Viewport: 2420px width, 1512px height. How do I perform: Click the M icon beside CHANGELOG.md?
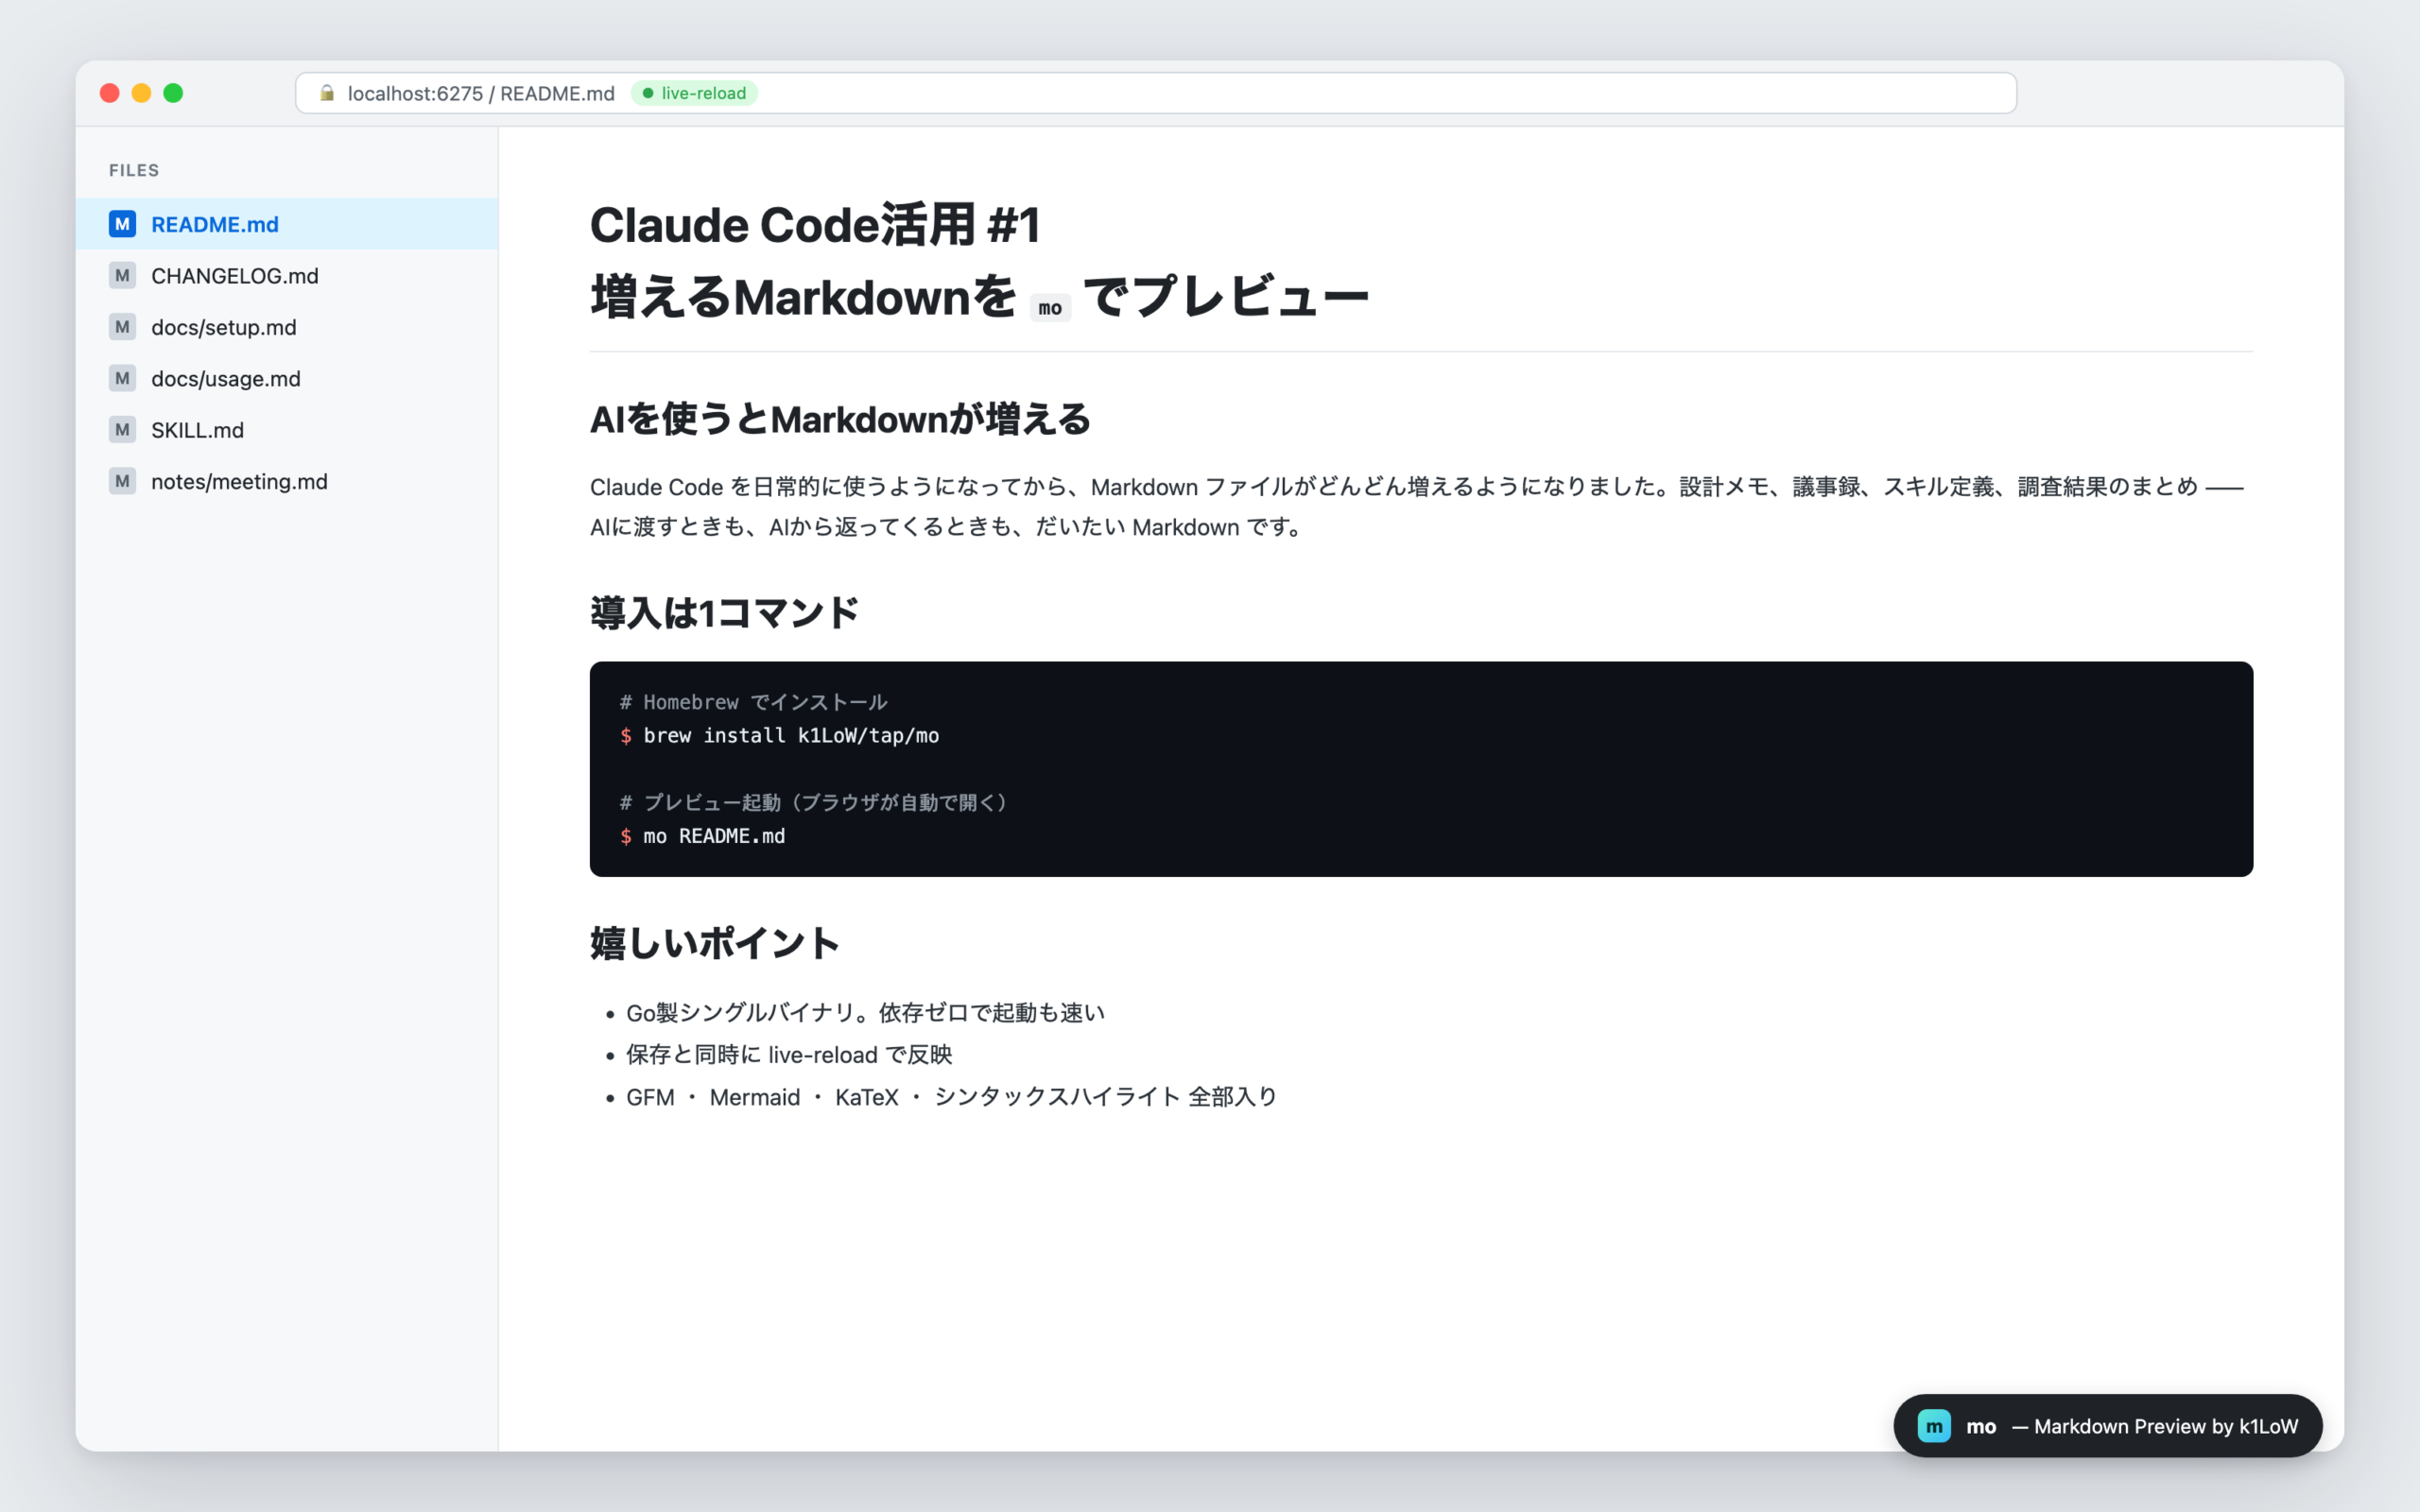(x=122, y=275)
